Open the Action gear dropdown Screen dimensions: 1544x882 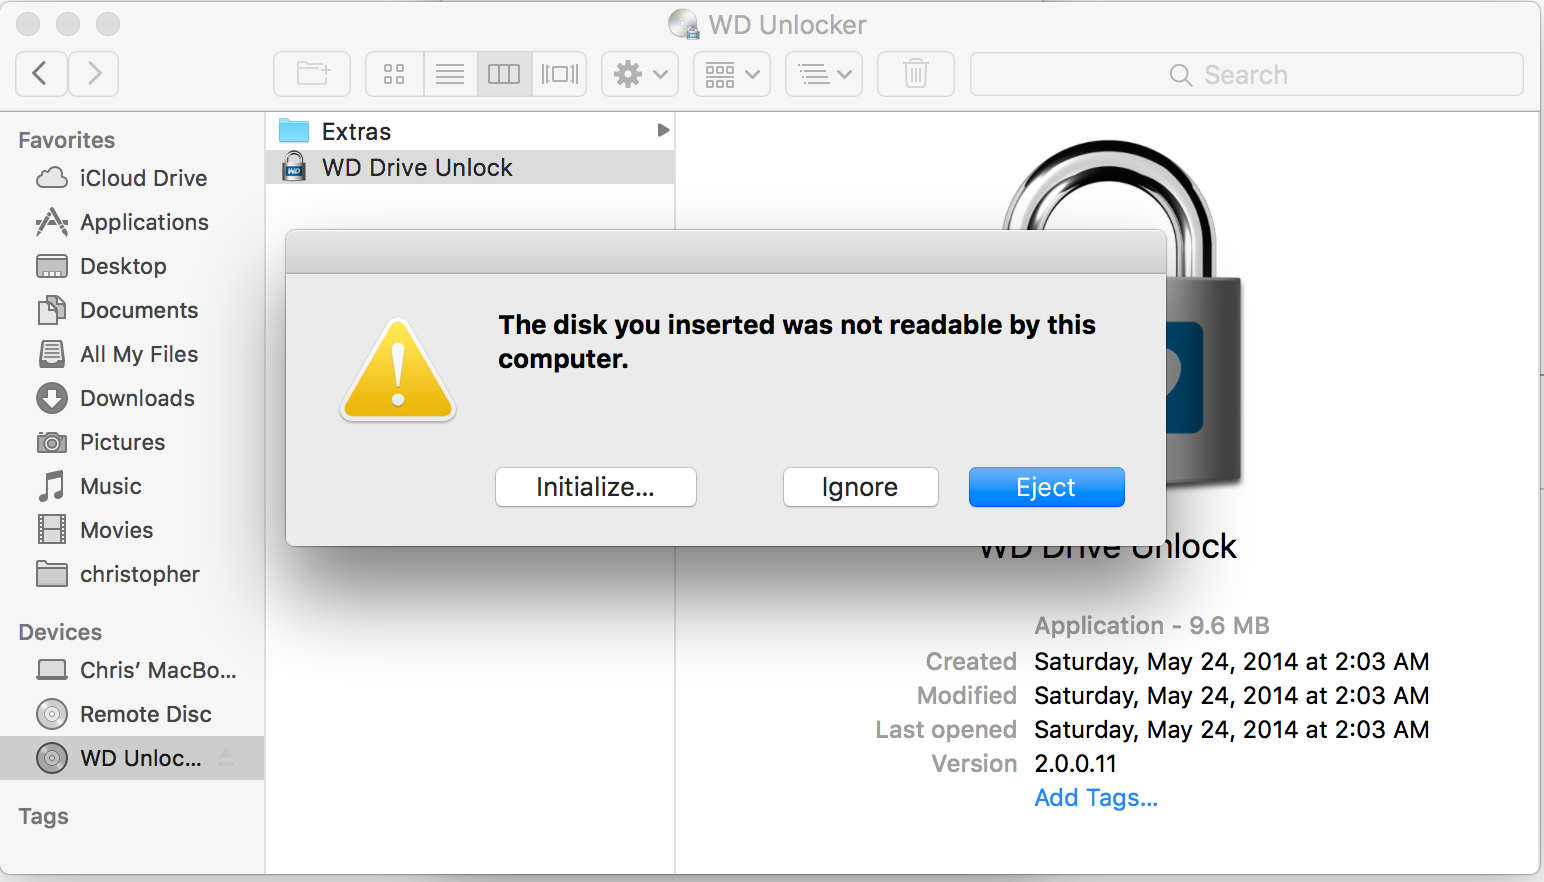click(x=639, y=74)
